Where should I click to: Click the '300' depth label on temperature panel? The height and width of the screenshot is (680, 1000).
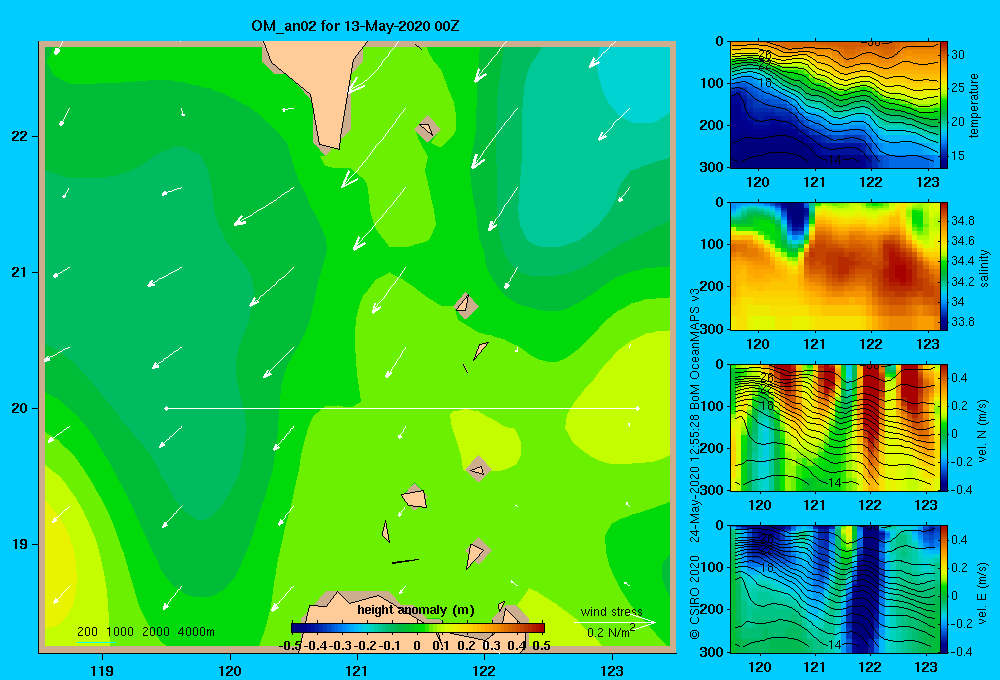pyautogui.click(x=712, y=167)
